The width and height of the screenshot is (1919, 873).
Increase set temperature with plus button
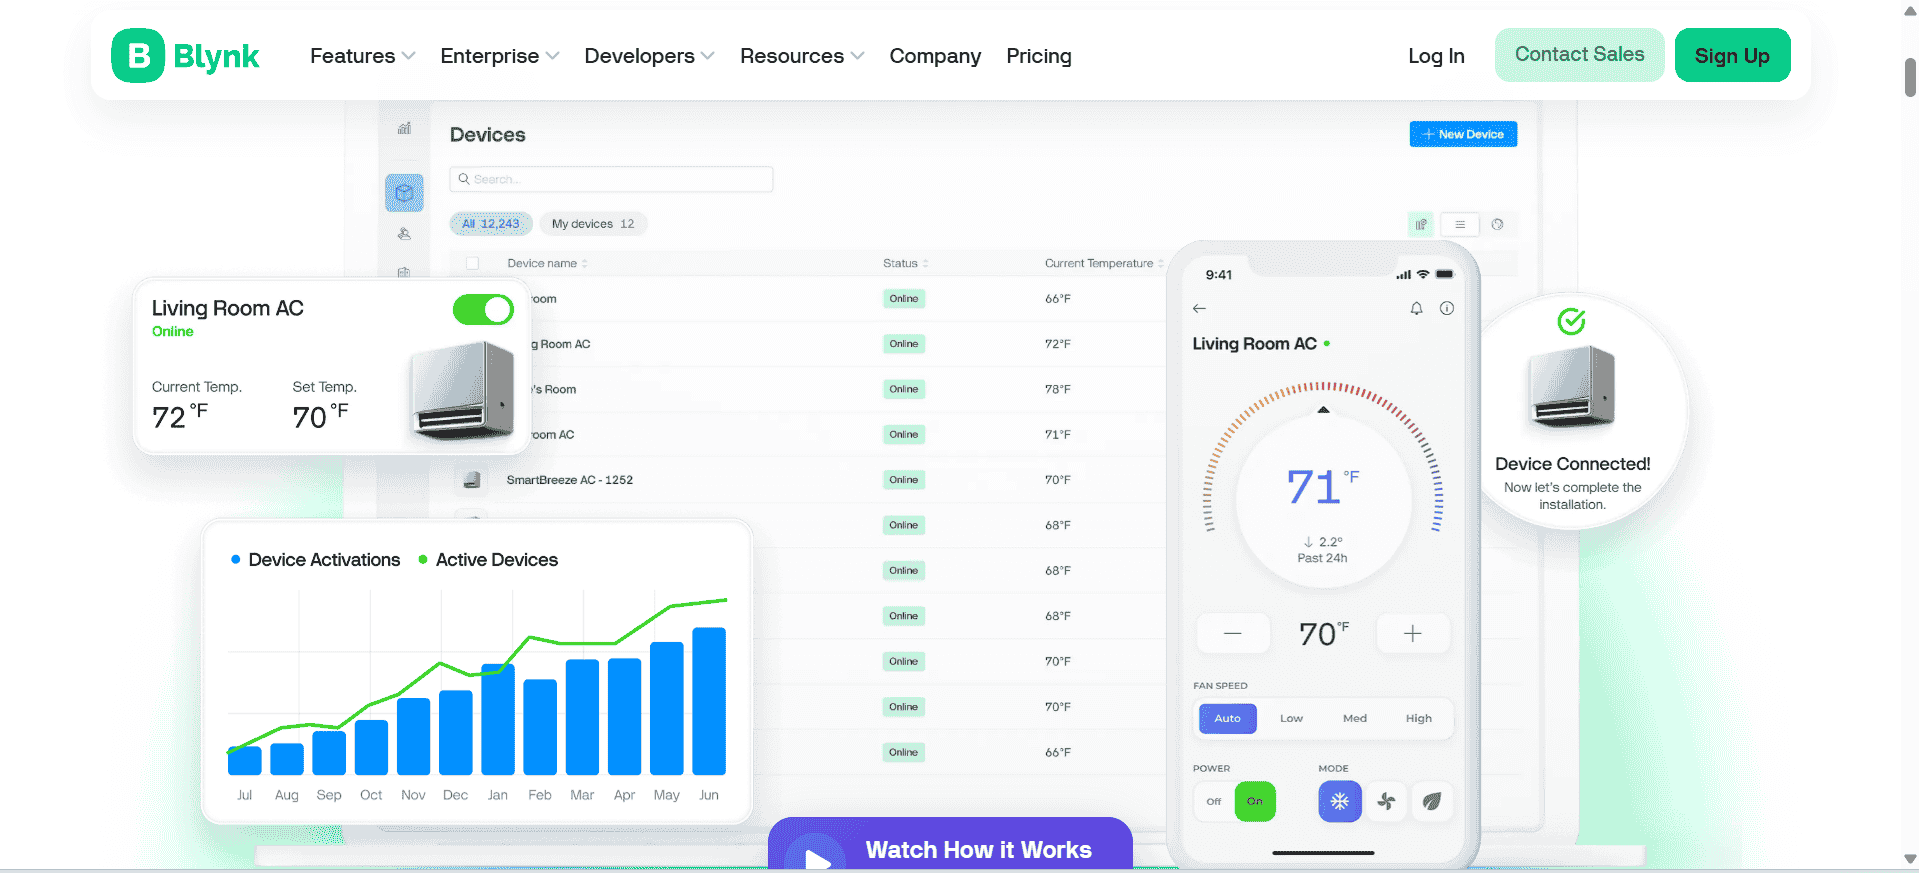(x=1412, y=633)
